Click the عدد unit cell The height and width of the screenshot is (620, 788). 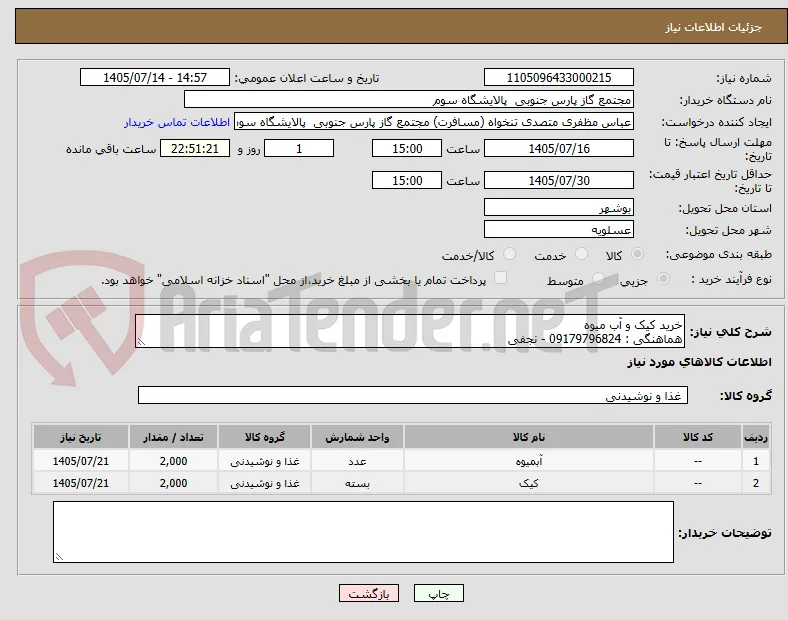pyautogui.click(x=357, y=461)
